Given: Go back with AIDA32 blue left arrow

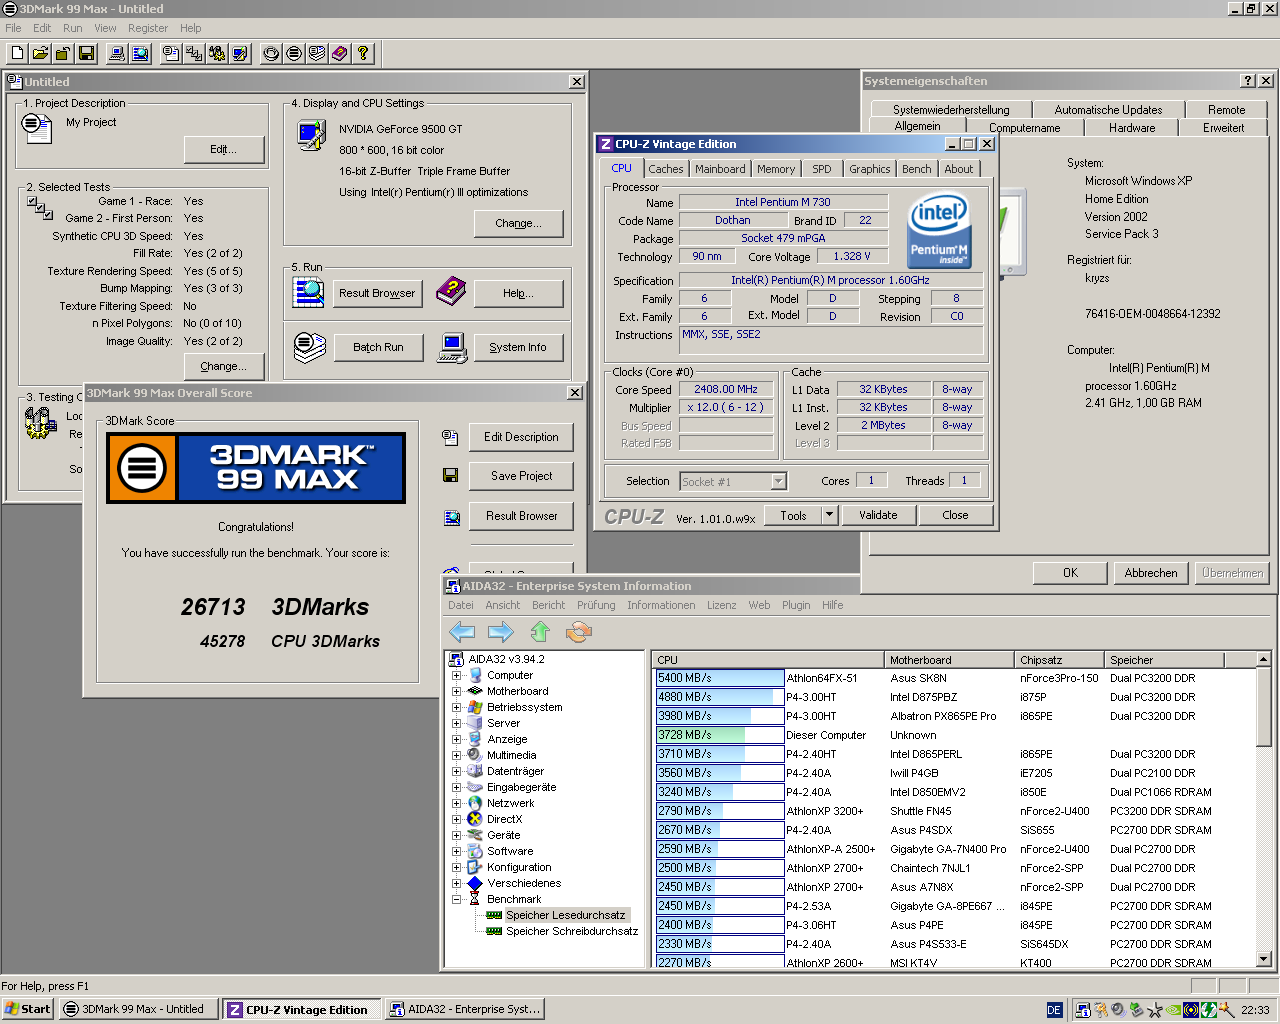Looking at the screenshot, I should coord(462,631).
